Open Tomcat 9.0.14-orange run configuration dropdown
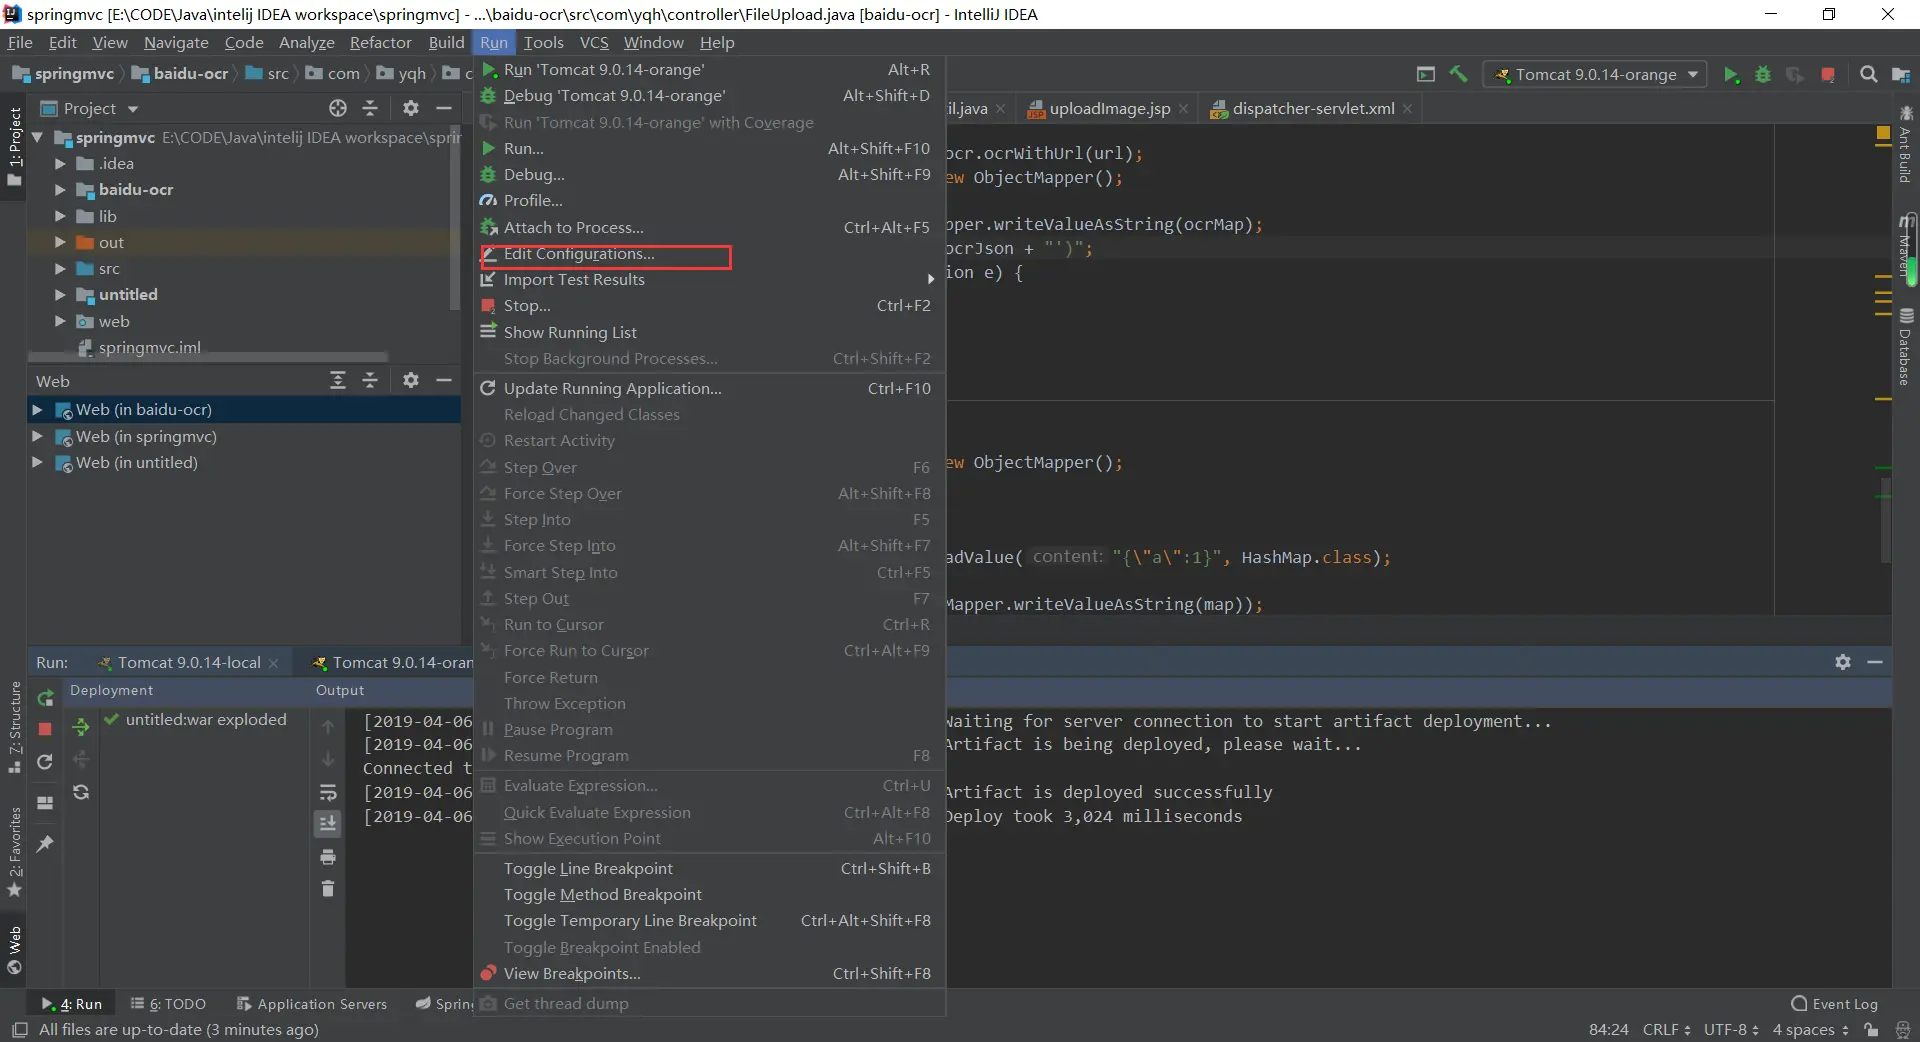Viewport: 1920px width, 1042px height. pos(1595,74)
